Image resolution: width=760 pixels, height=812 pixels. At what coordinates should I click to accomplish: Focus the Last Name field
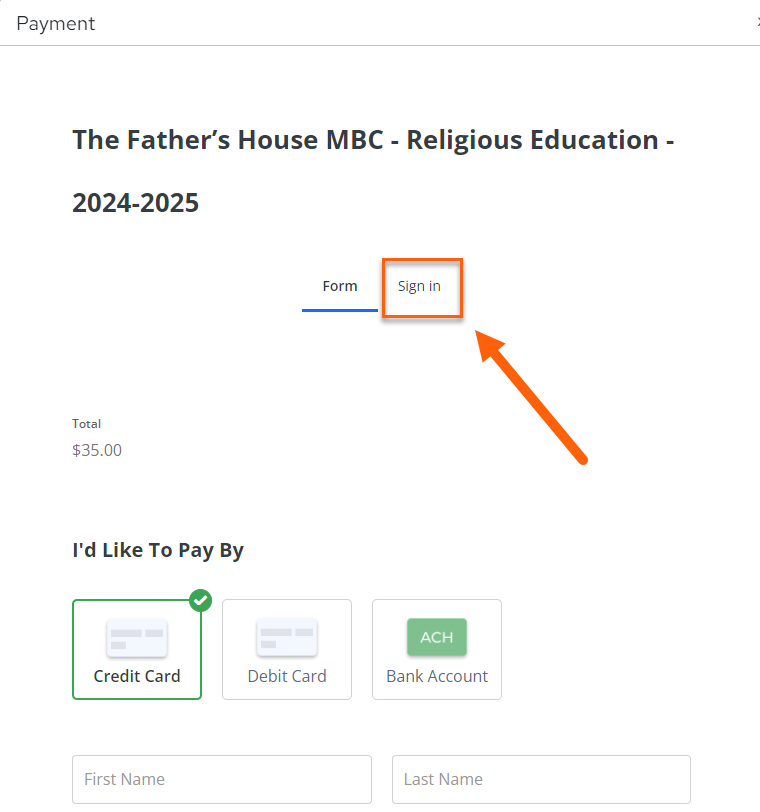(x=541, y=779)
